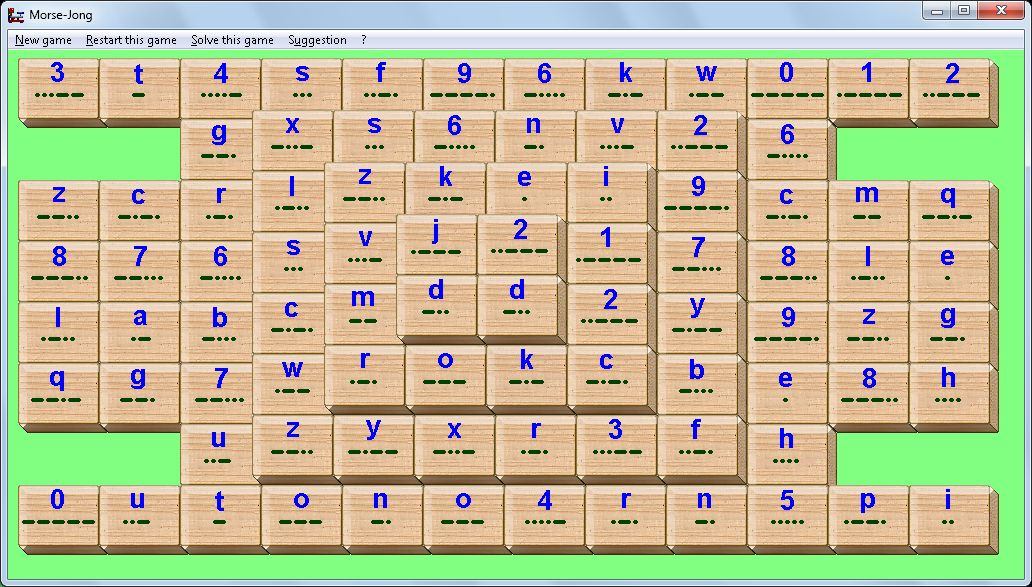
Task: Pick the b tile right of a tile
Action: point(218,332)
